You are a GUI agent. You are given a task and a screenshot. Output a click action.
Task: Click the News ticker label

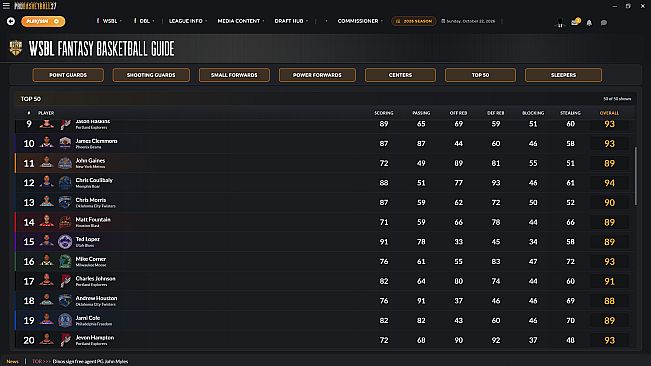[12, 361]
